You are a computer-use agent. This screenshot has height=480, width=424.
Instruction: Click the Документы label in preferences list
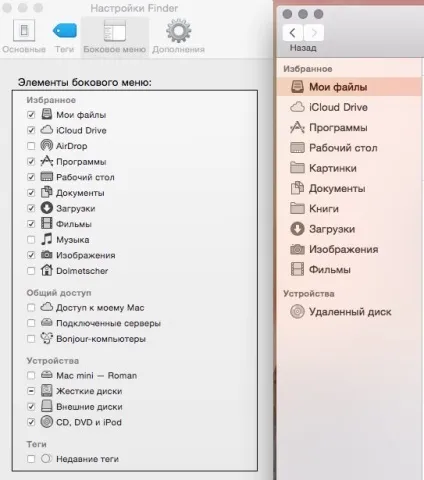[80, 193]
